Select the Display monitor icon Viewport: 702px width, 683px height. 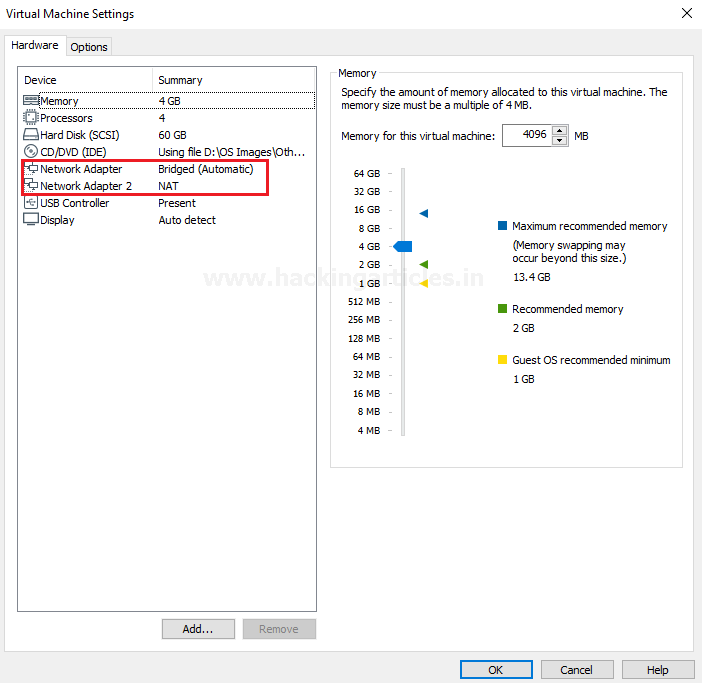click(31, 220)
